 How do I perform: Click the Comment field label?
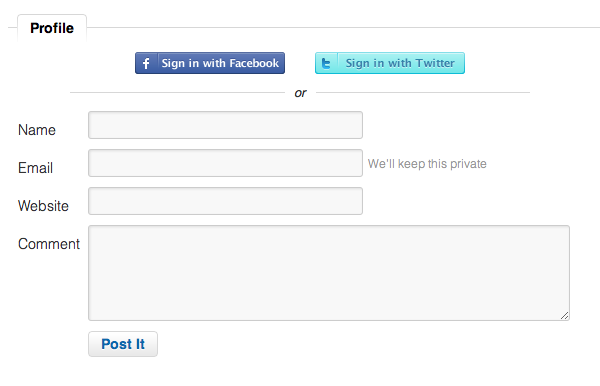pyautogui.click(x=49, y=244)
